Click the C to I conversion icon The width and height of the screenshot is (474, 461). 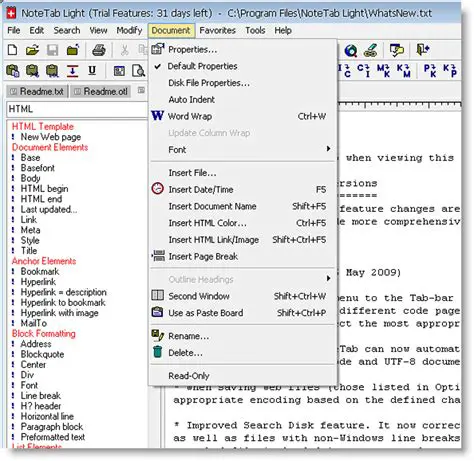364,71
